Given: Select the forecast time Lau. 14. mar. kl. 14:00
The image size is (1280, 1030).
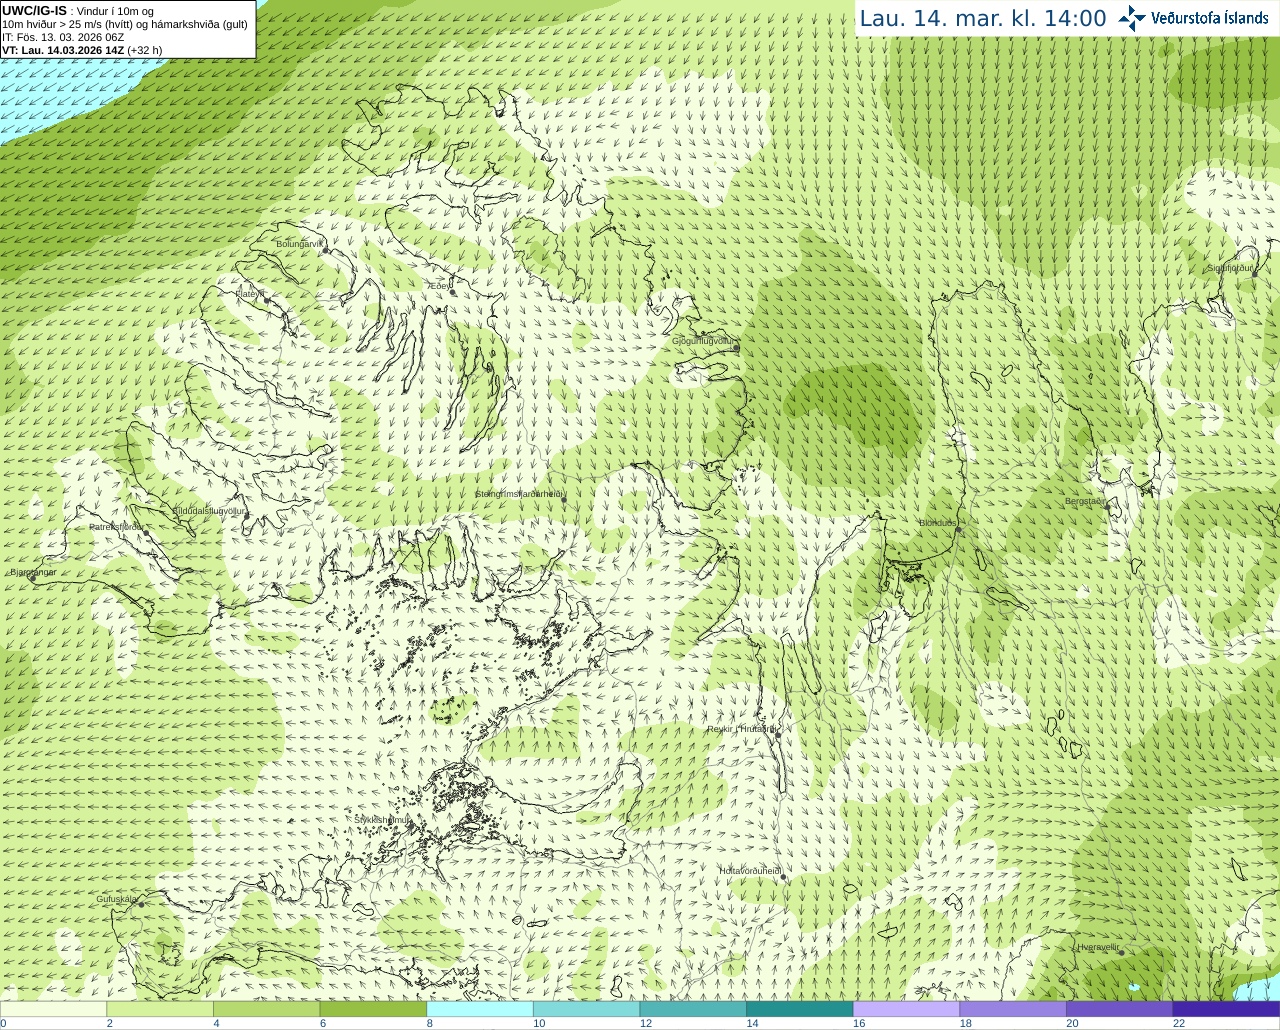Looking at the screenshot, I should [983, 19].
